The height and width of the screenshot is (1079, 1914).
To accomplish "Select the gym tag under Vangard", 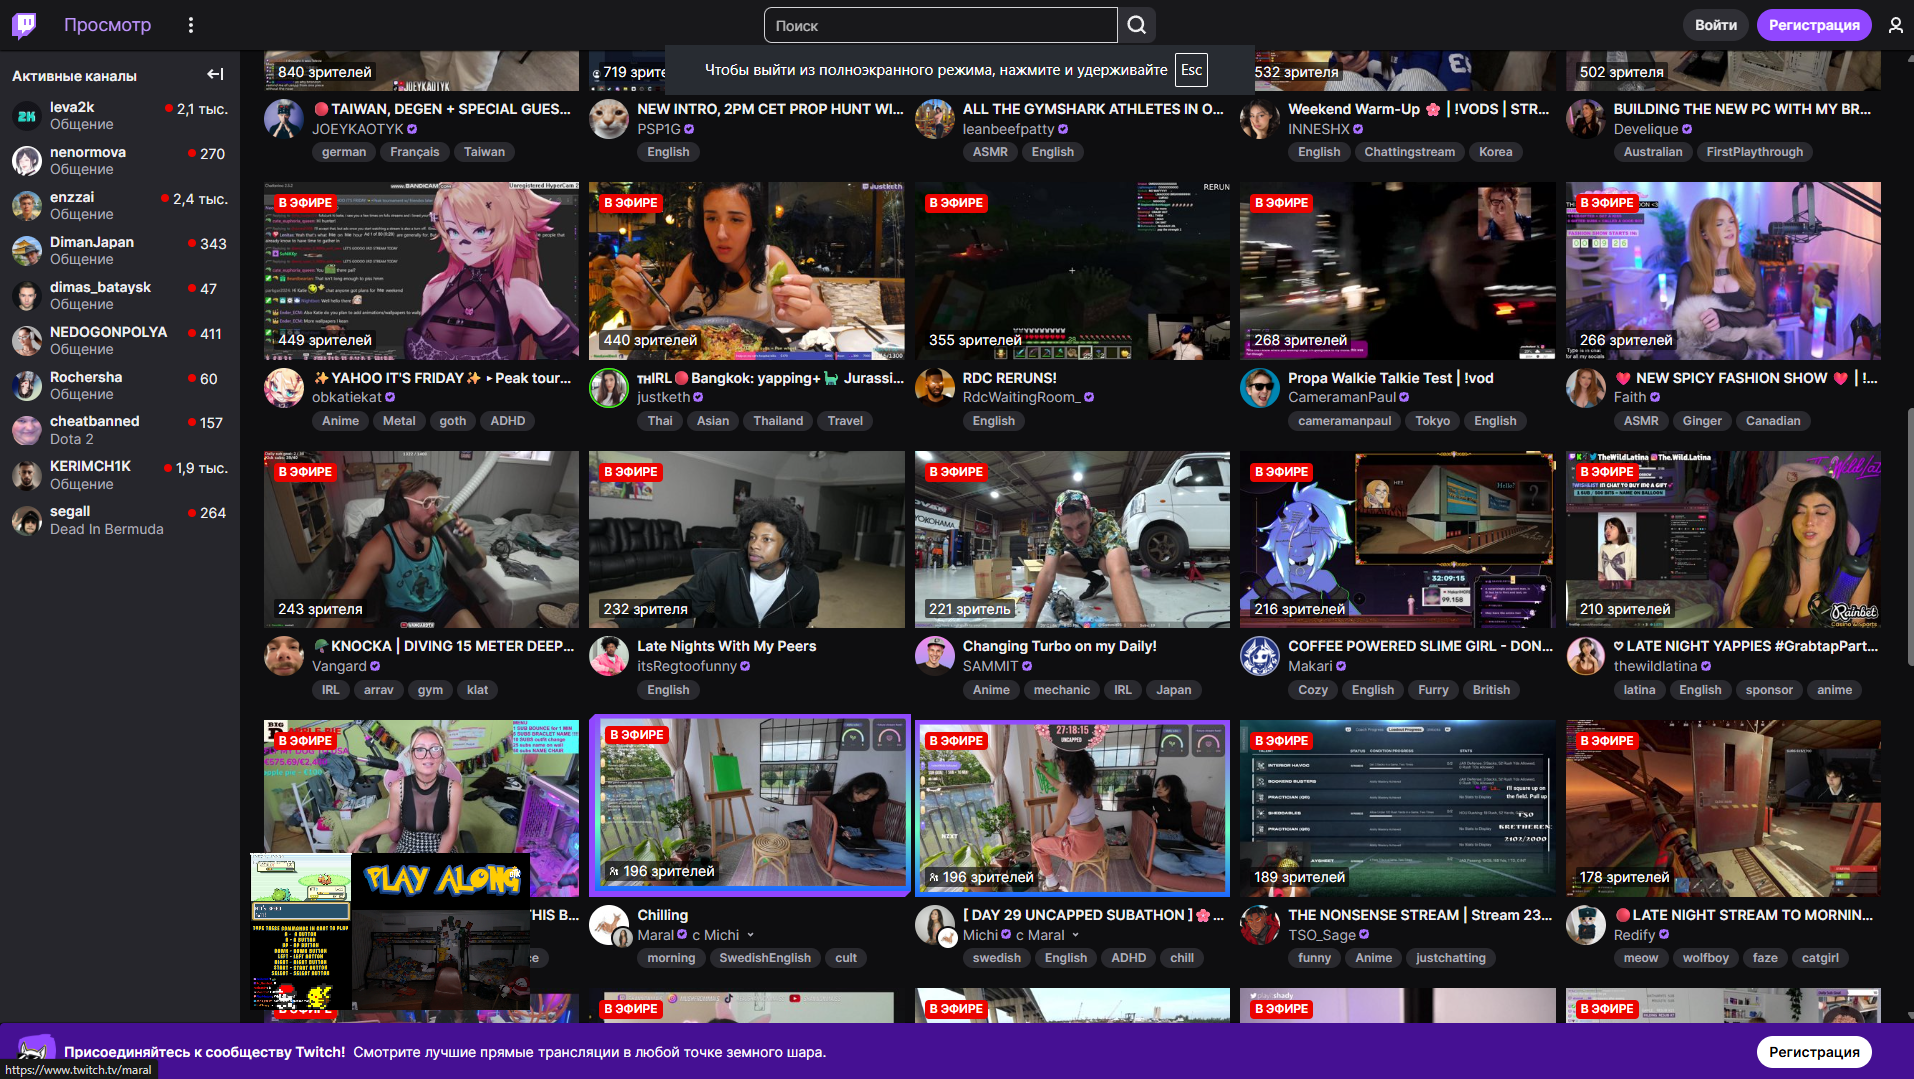I will pyautogui.click(x=430, y=690).
